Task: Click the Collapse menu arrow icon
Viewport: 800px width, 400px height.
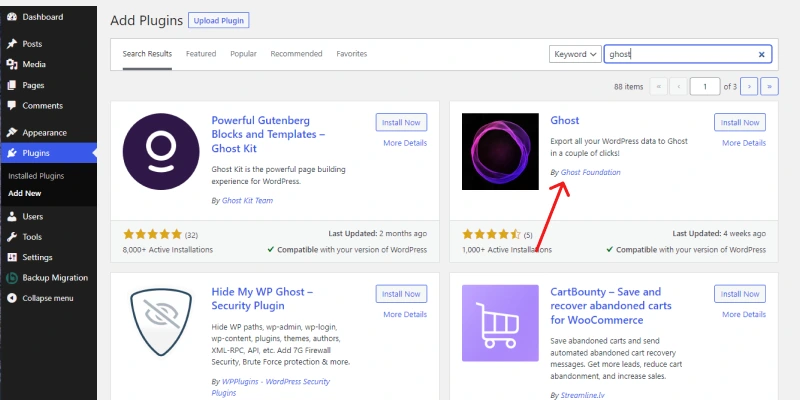Action: coord(12,298)
